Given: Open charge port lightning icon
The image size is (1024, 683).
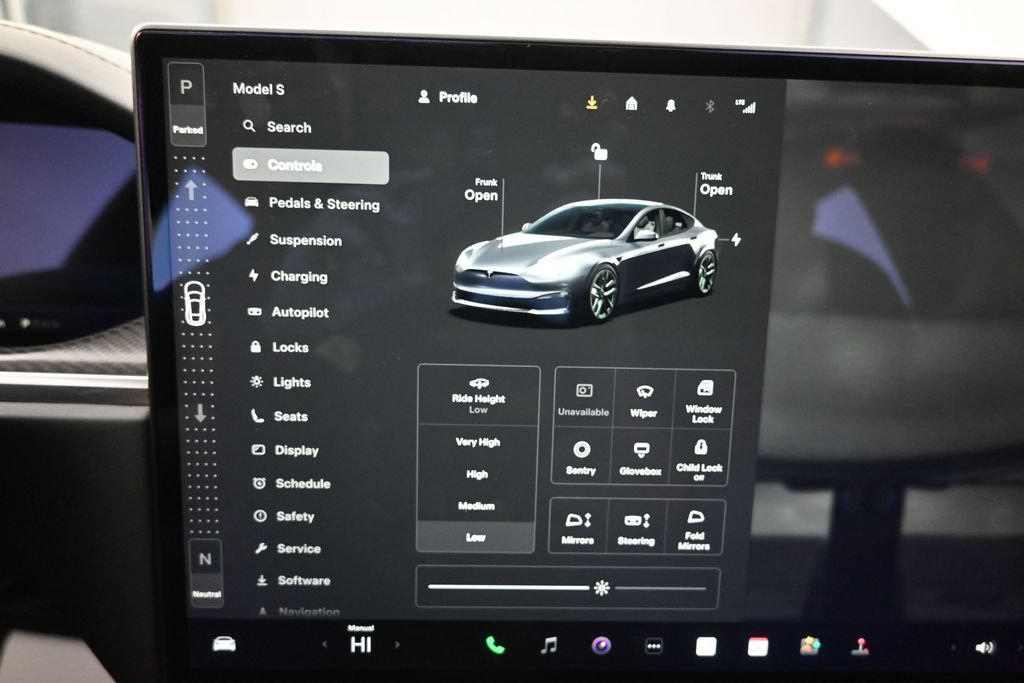Looking at the screenshot, I should (x=737, y=240).
